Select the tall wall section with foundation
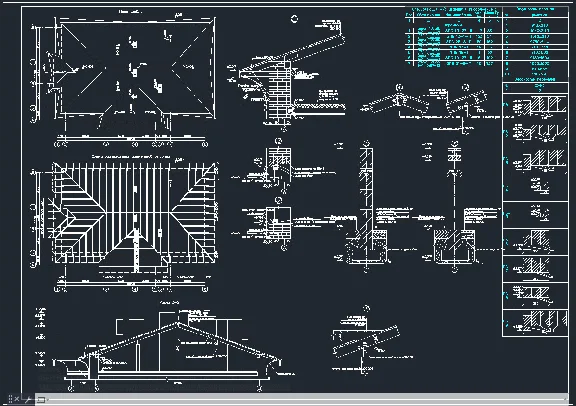 click(366, 206)
